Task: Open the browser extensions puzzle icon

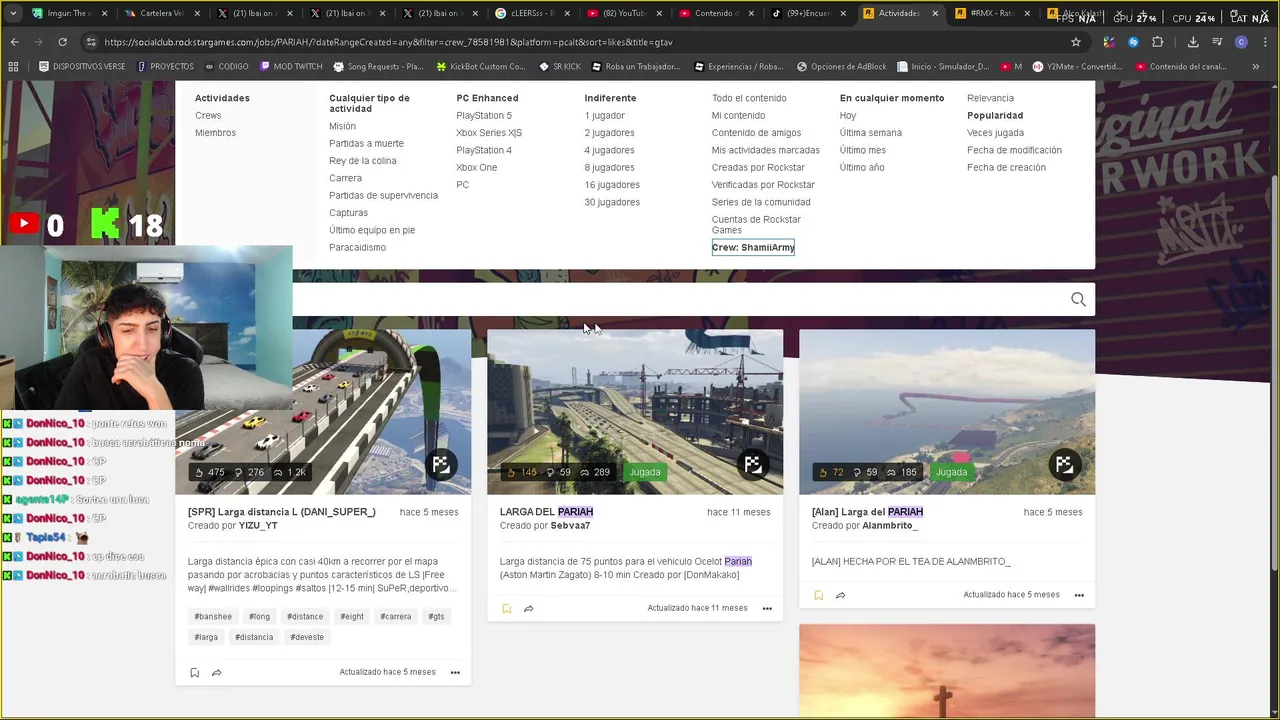Action: coord(1157,42)
